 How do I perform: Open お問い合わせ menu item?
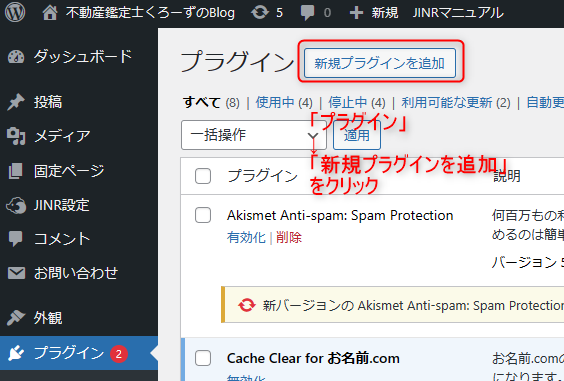point(79,273)
